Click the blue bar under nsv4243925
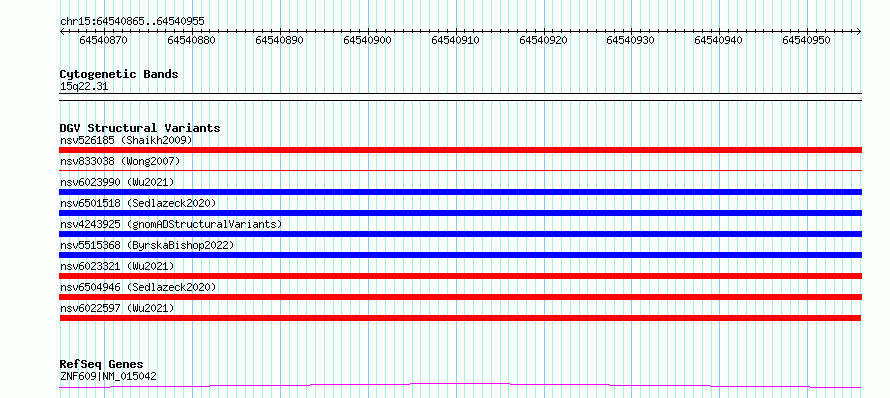The image size is (890, 398). point(460,234)
